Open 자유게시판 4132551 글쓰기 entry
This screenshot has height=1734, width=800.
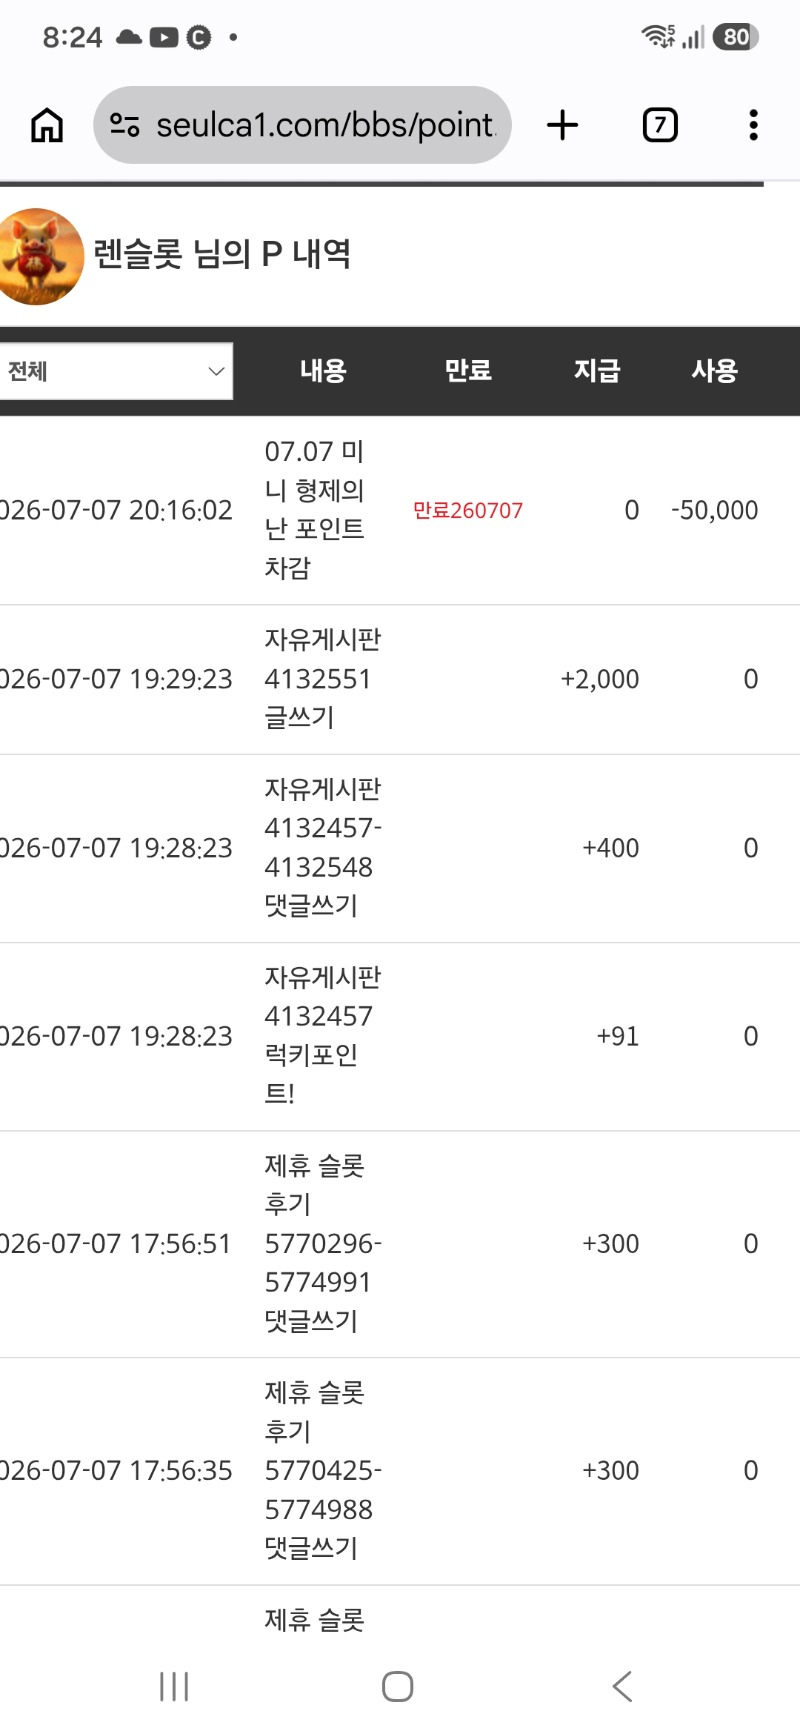click(323, 679)
